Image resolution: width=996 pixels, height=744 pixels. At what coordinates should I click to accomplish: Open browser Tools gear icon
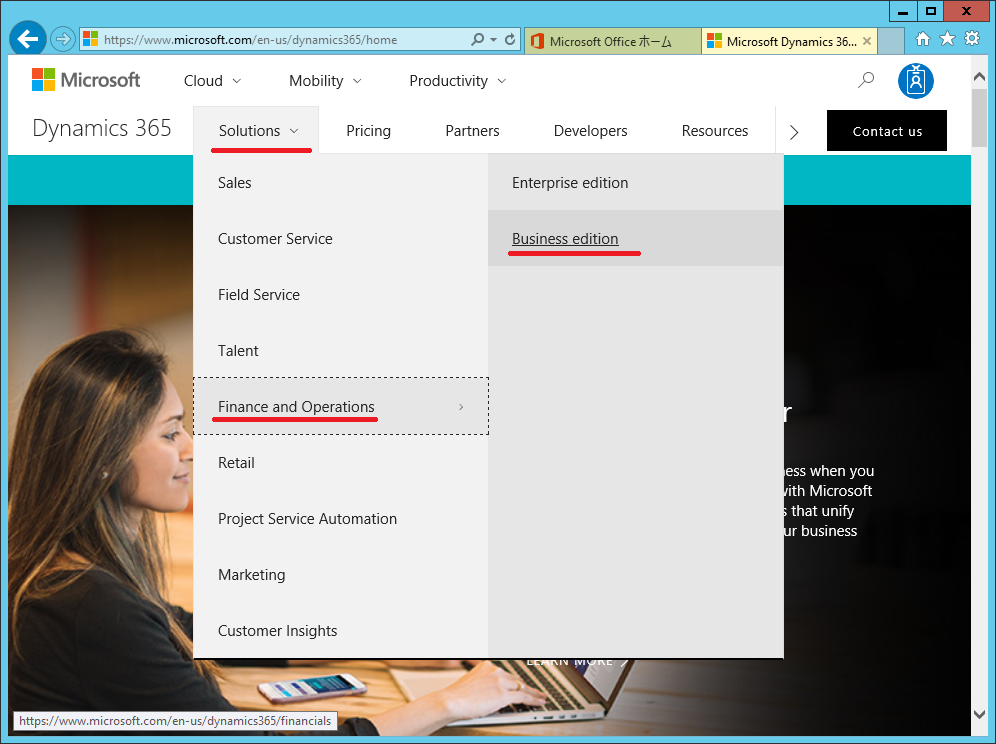click(972, 39)
